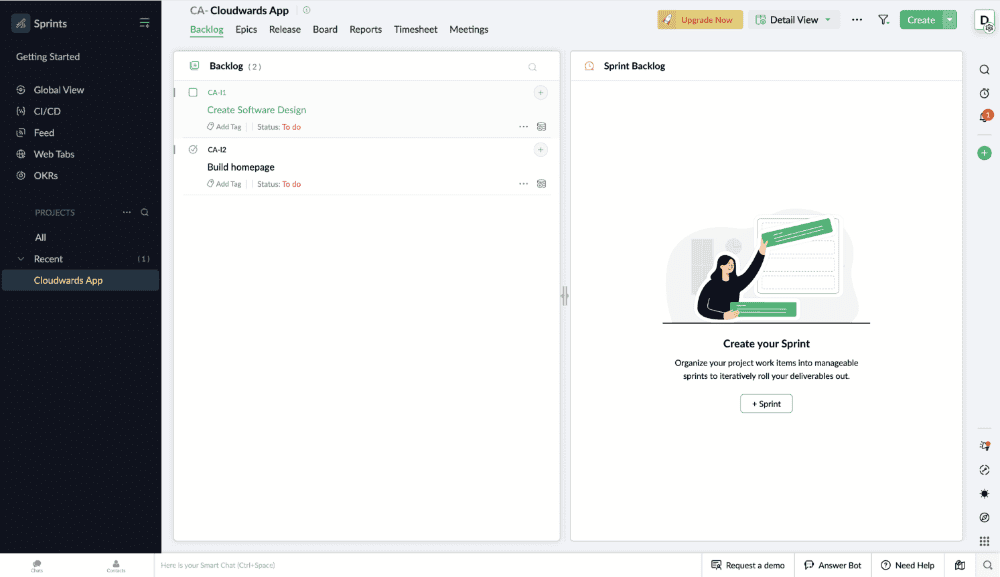The height and width of the screenshot is (577, 1000).
Task: Click the Sprints logo icon
Action: 20,23
